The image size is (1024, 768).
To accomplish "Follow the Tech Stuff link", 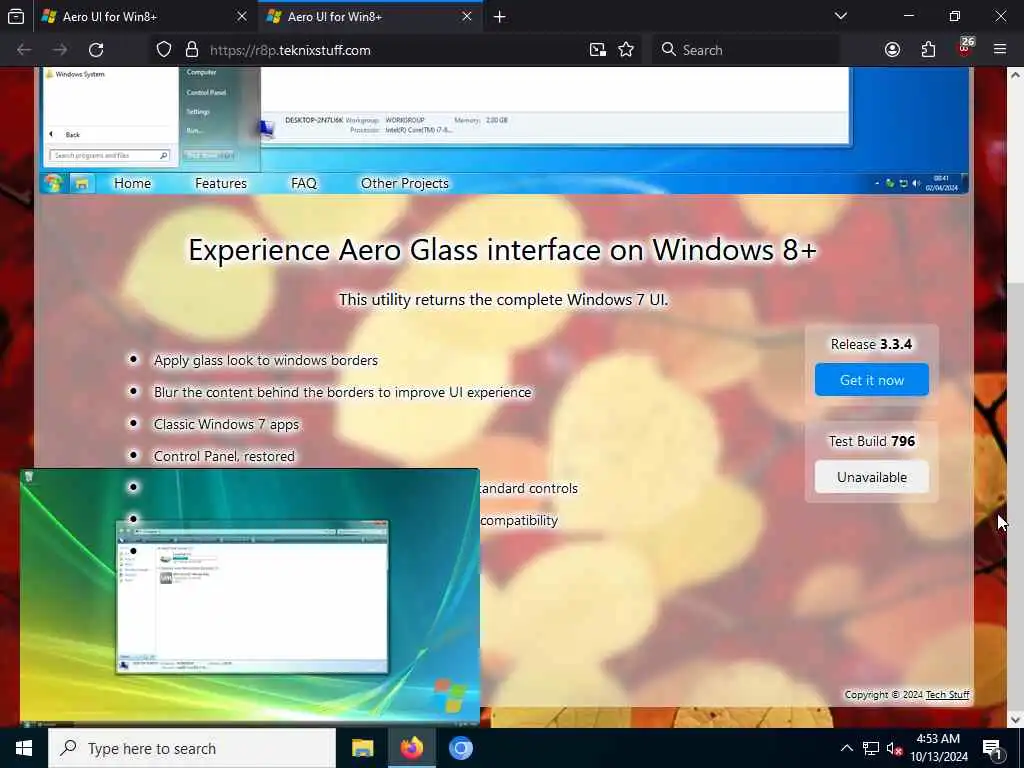I will coord(947,695).
